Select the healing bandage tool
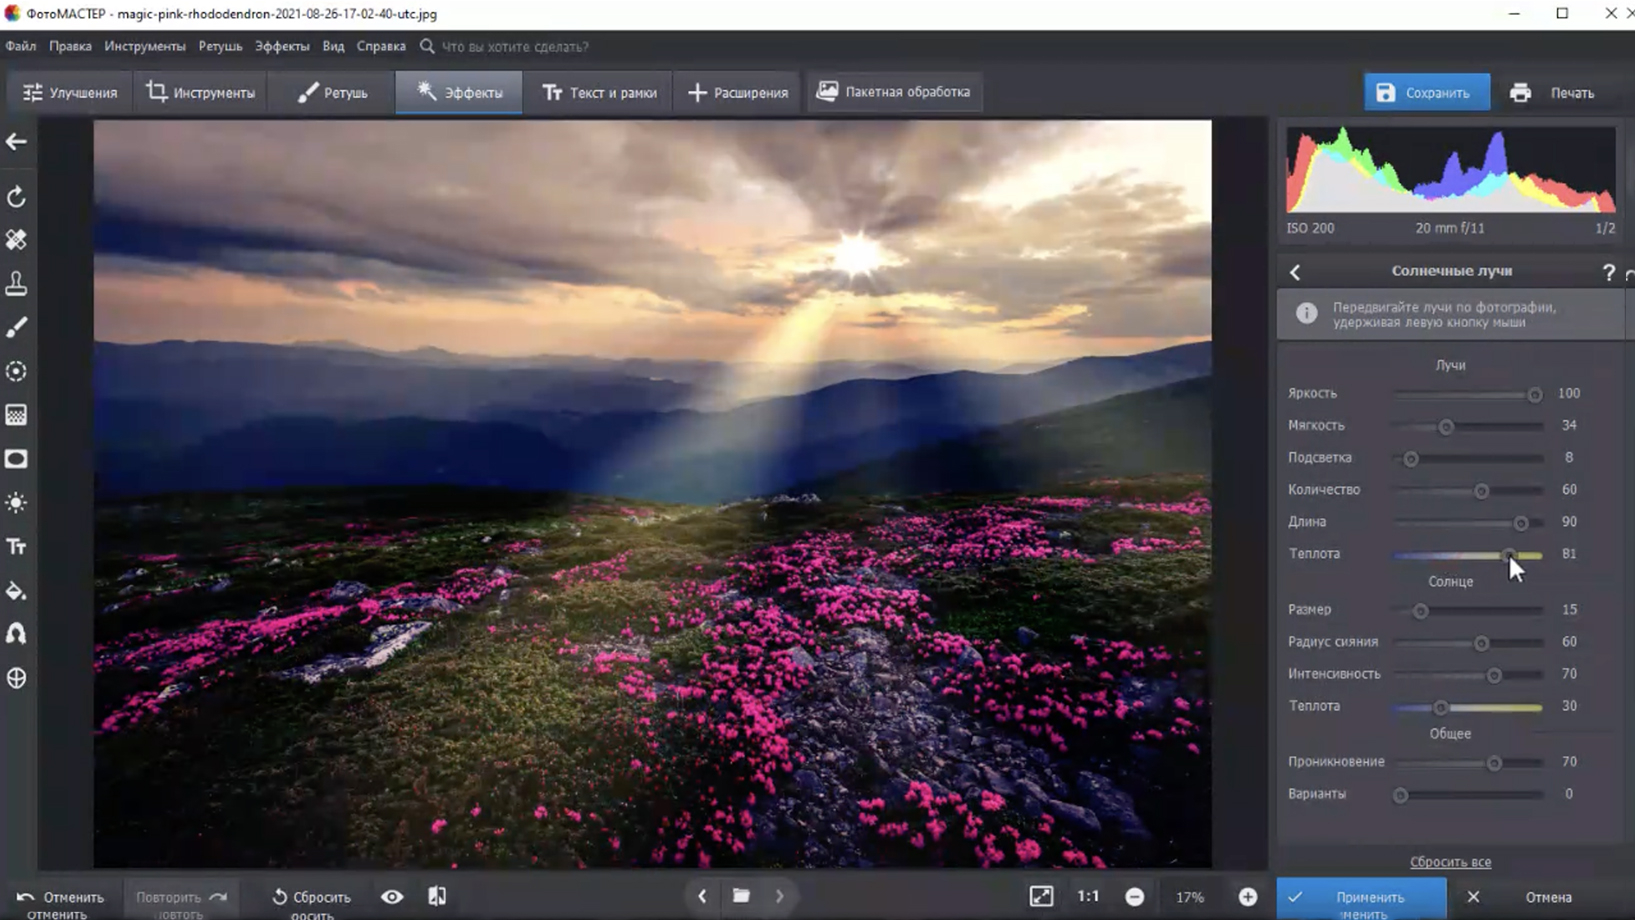1635x920 pixels. coord(17,240)
